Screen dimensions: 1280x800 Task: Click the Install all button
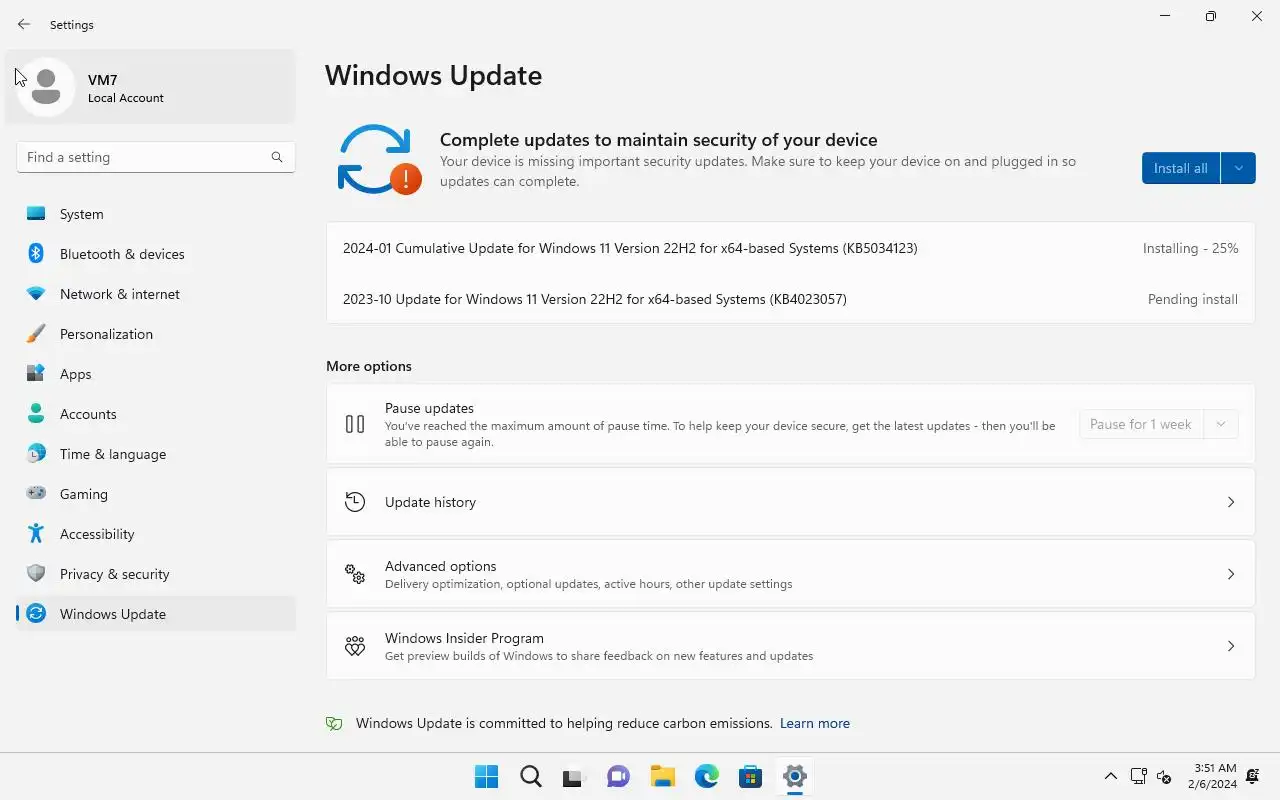click(1181, 168)
